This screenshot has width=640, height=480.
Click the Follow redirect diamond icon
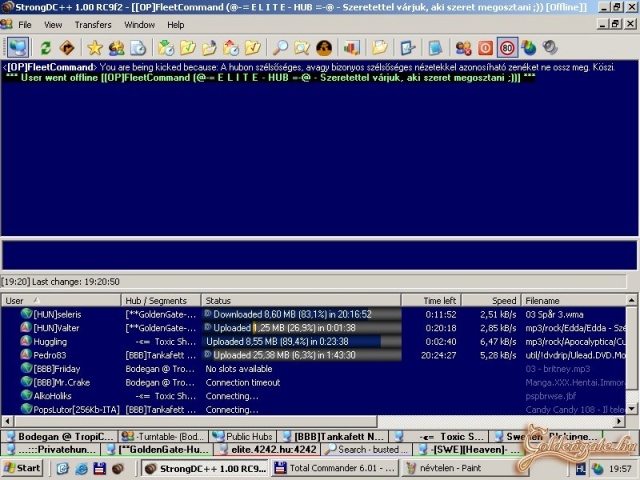pos(67,47)
